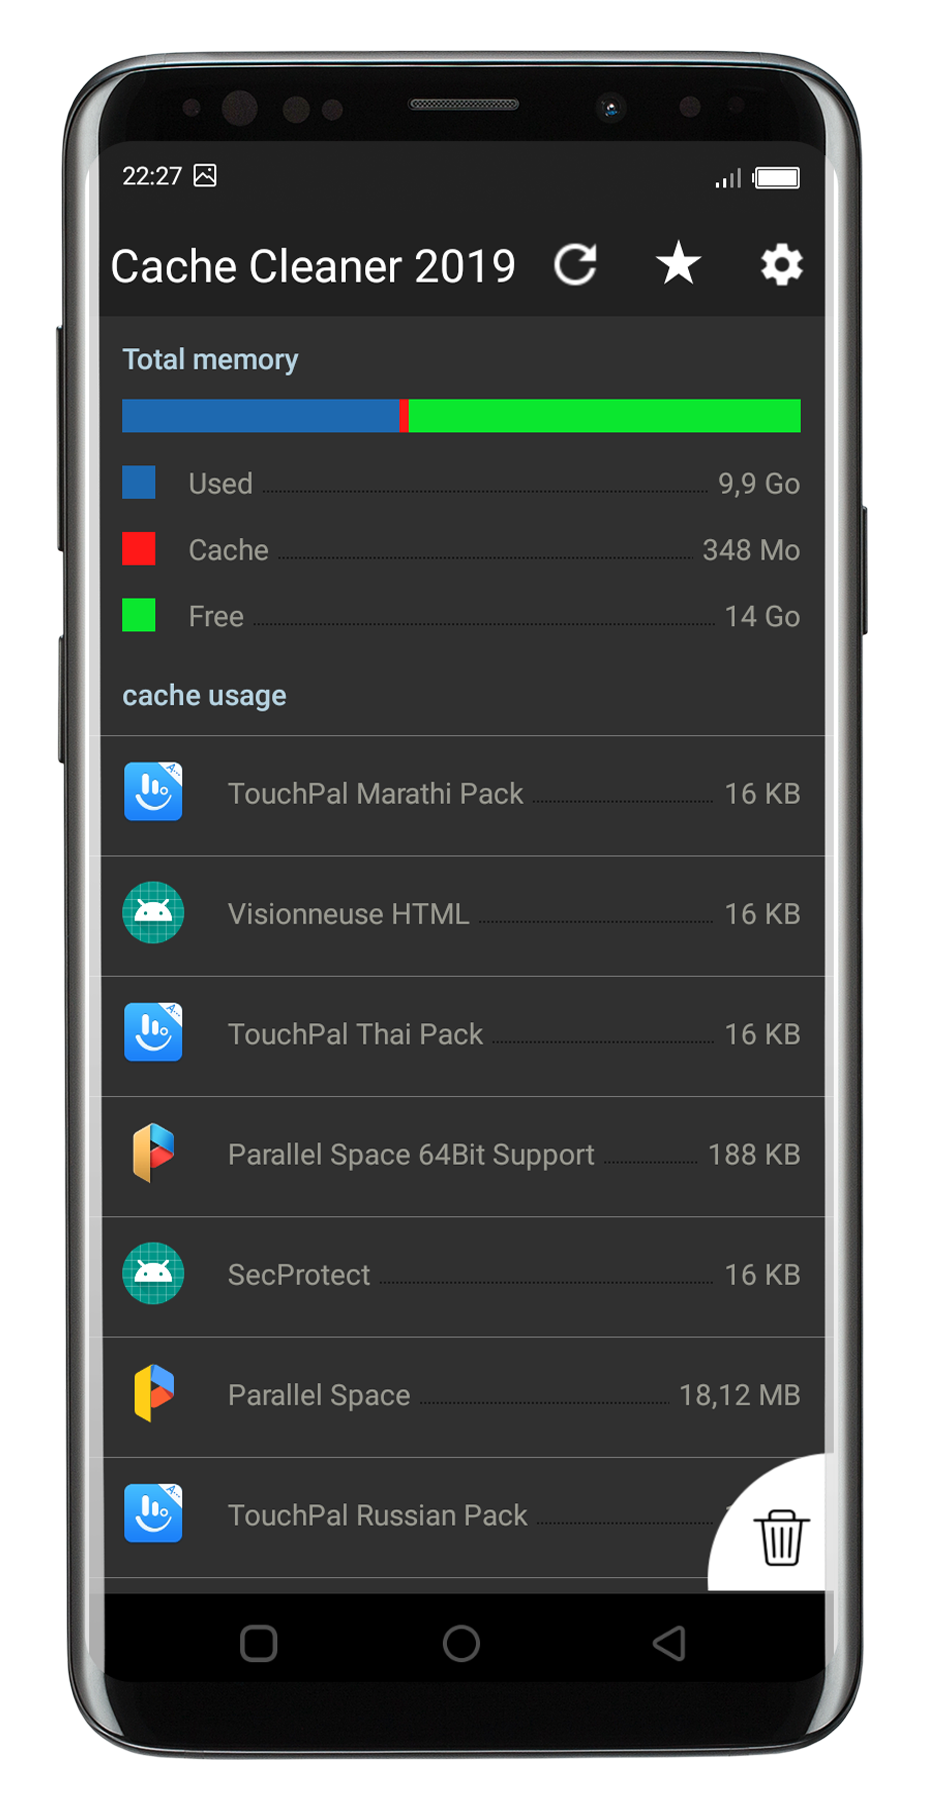Image resolution: width=927 pixels, height=1804 pixels.
Task: Tap the image notification status icon
Action: pyautogui.click(x=205, y=176)
